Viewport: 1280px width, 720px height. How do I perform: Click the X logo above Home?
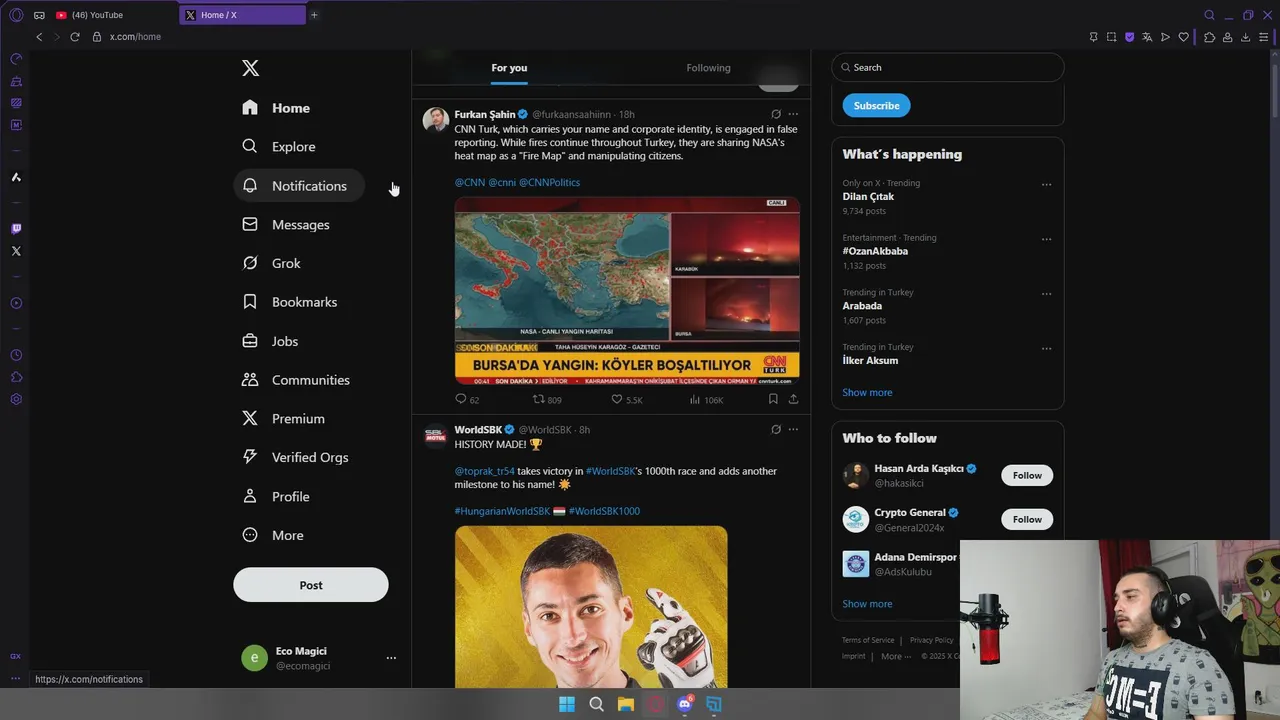pyautogui.click(x=250, y=68)
